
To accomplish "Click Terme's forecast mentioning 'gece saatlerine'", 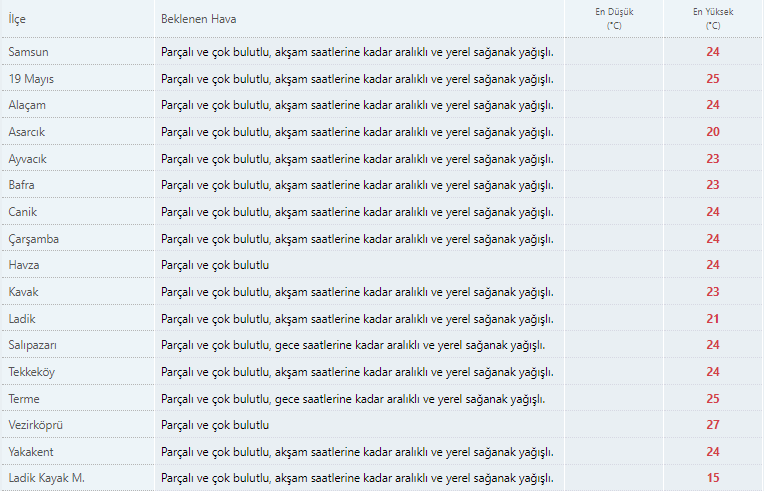I will [353, 399].
